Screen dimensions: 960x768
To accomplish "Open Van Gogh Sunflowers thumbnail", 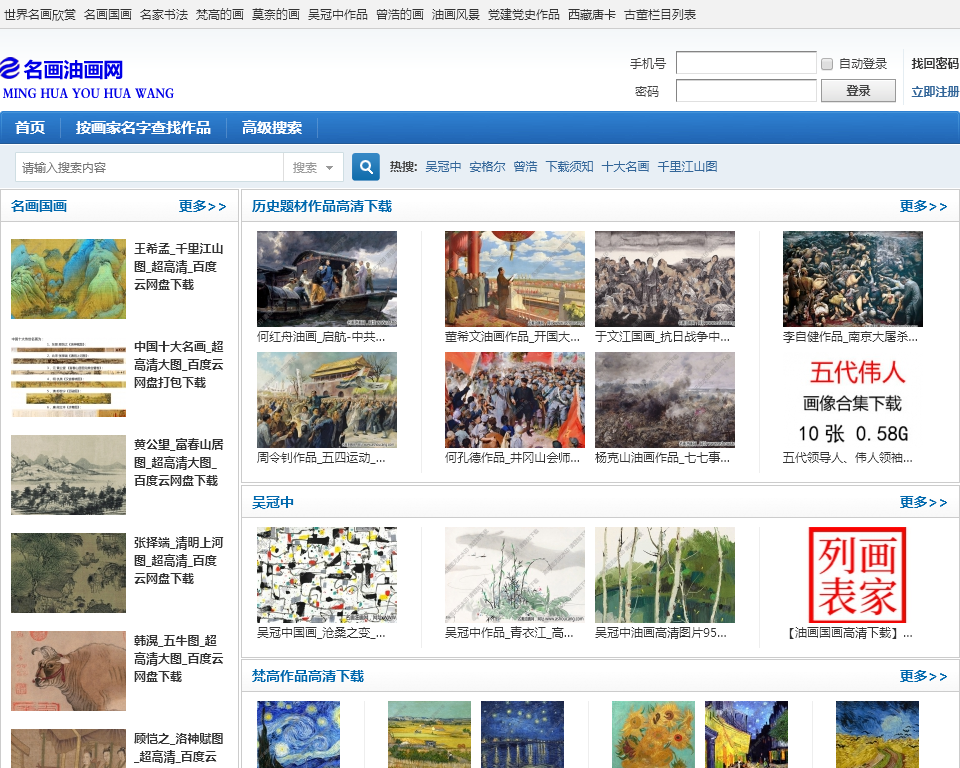I will 653,734.
